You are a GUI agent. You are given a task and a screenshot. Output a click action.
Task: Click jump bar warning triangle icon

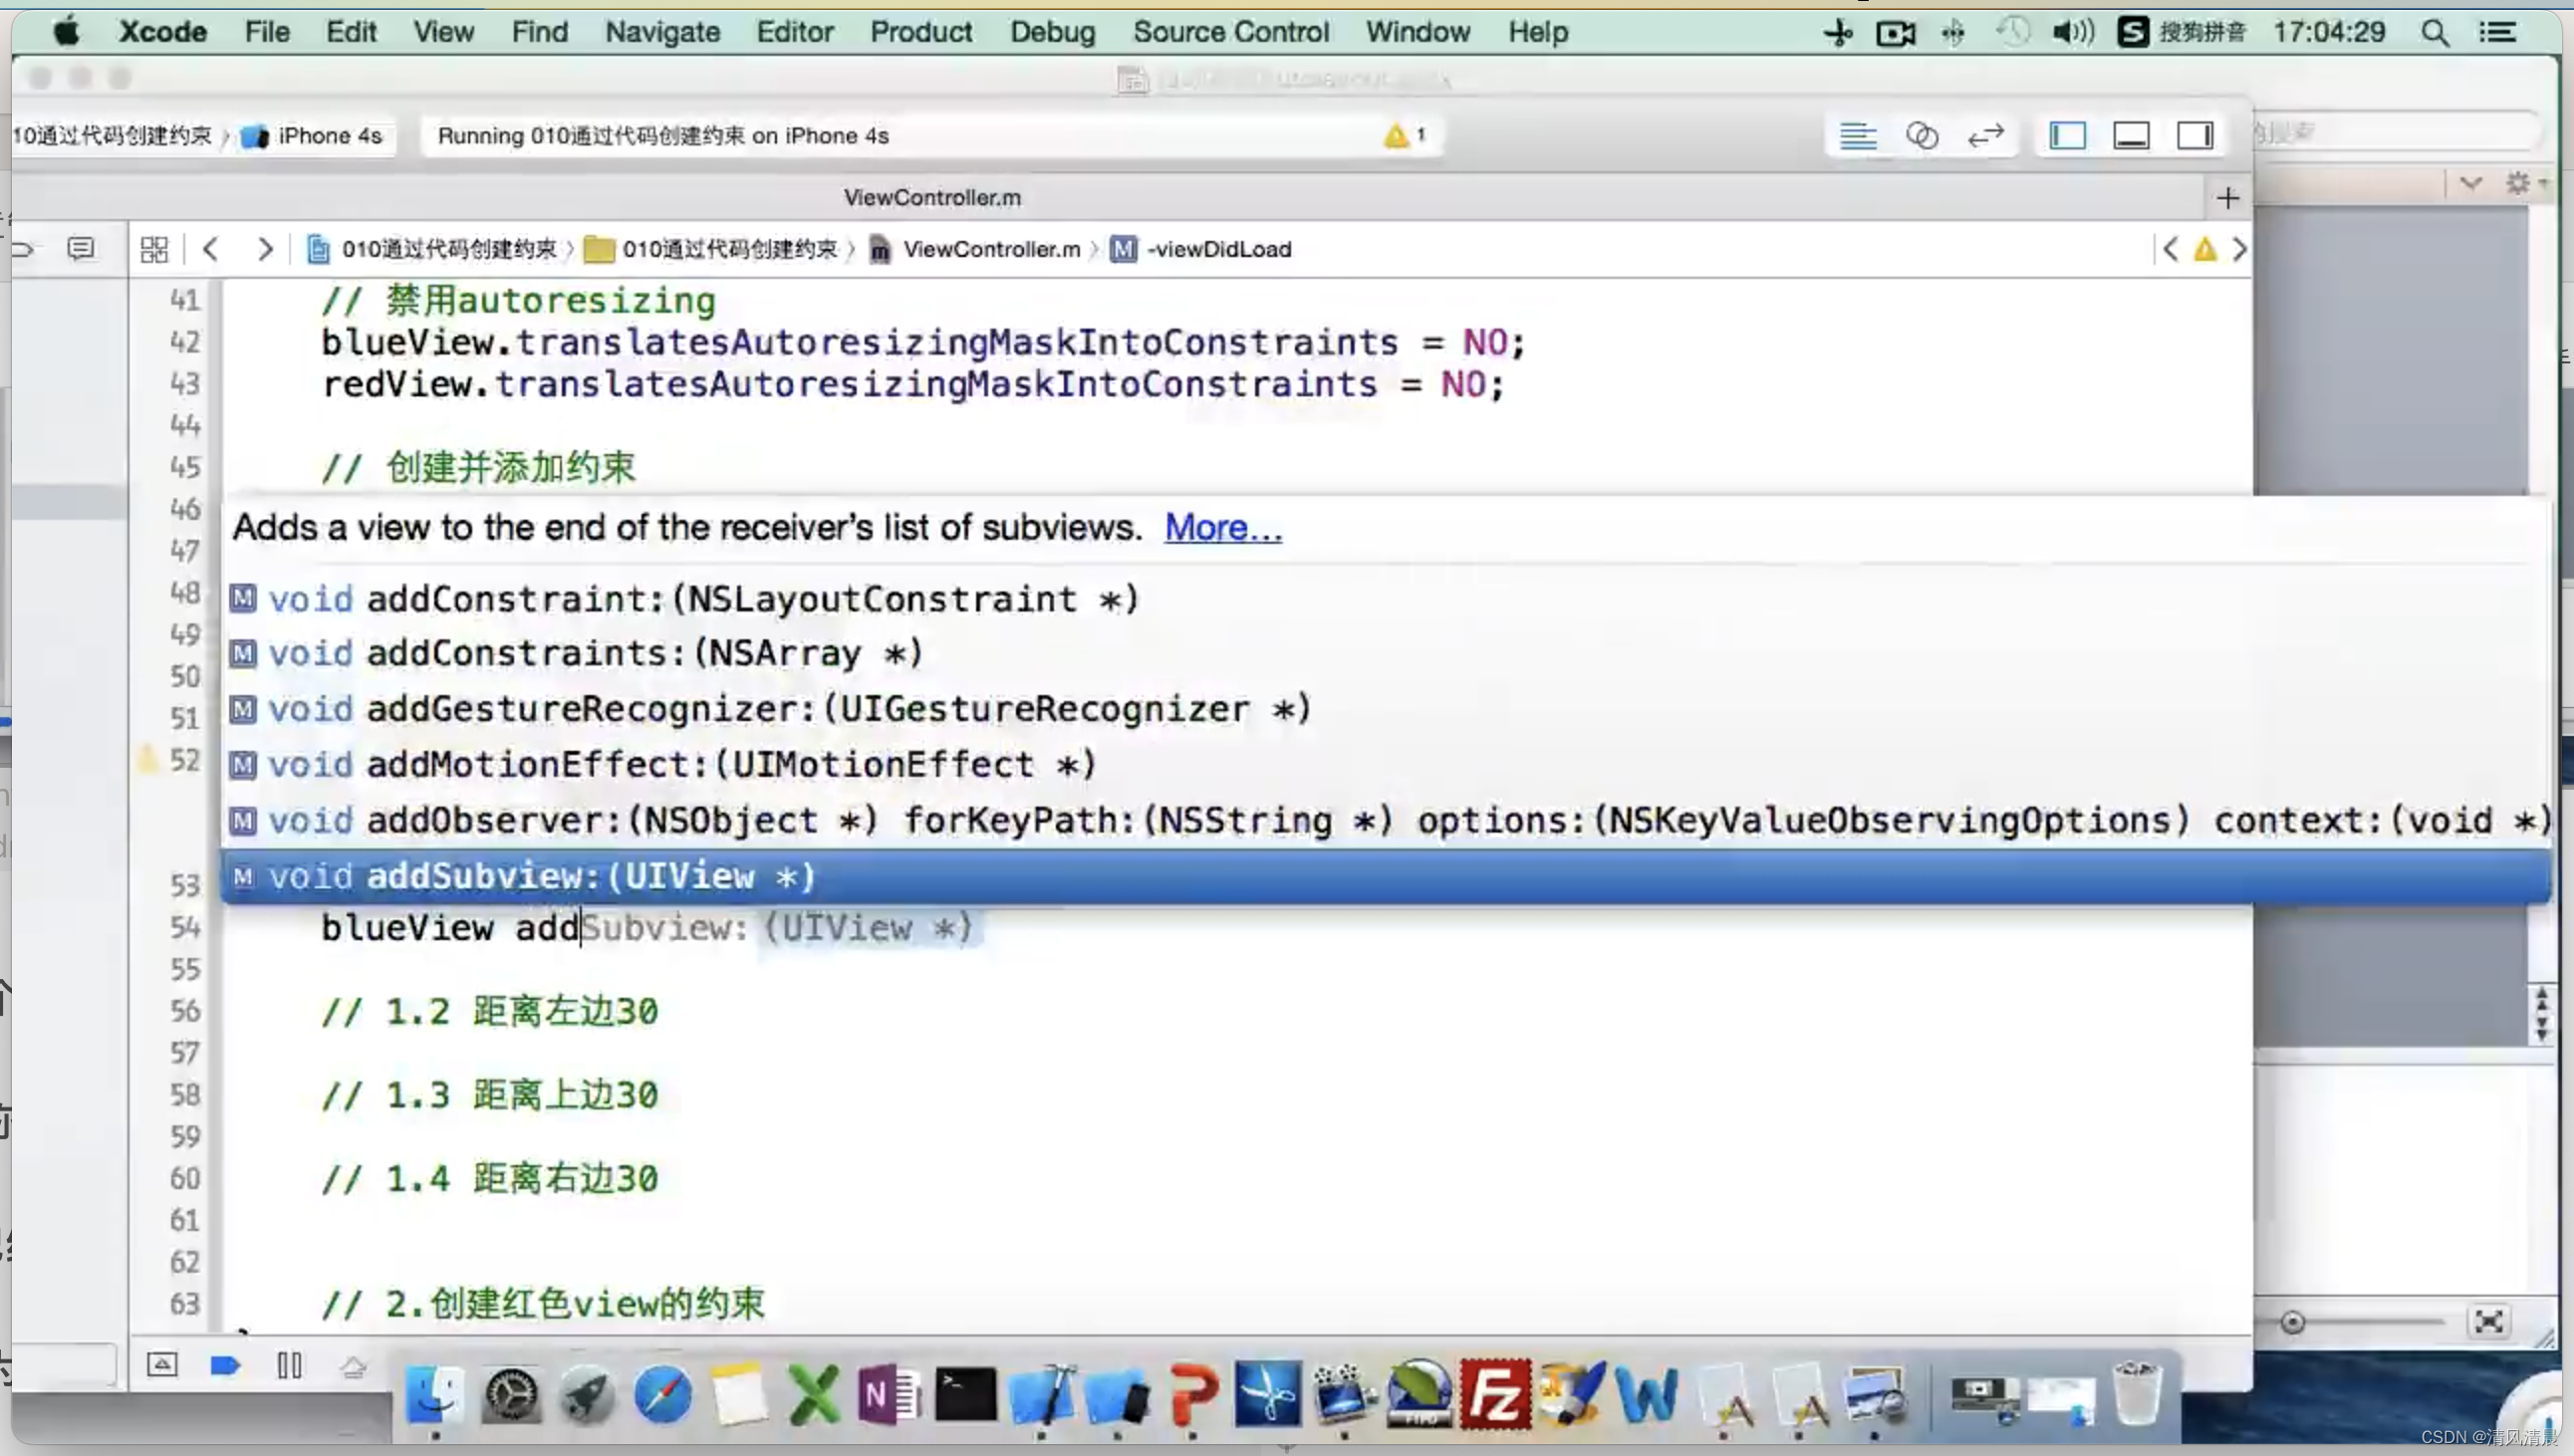point(2205,249)
